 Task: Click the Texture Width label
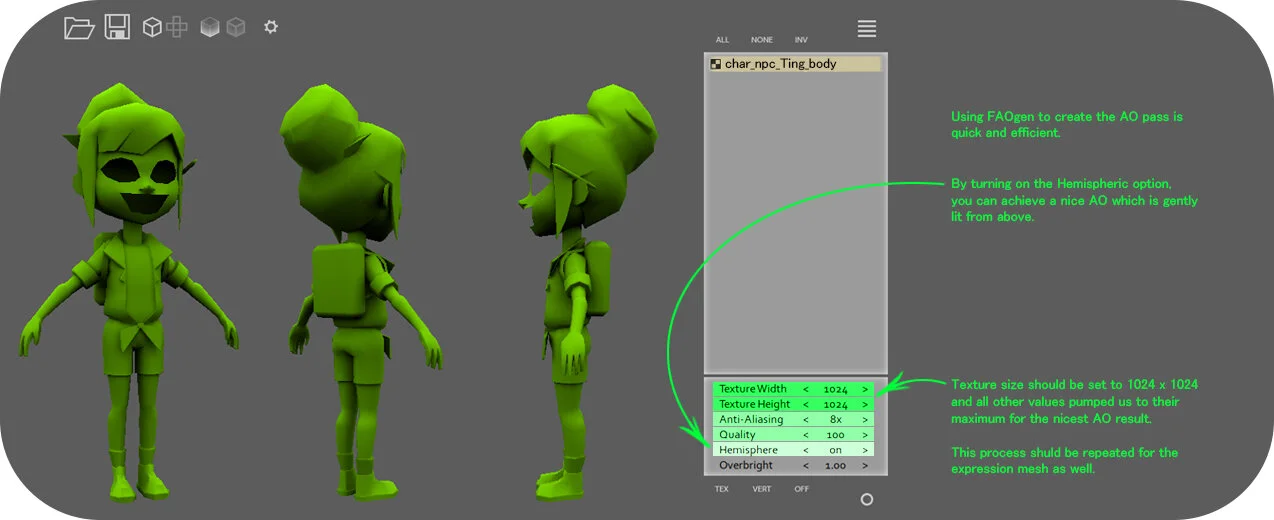pyautogui.click(x=752, y=389)
